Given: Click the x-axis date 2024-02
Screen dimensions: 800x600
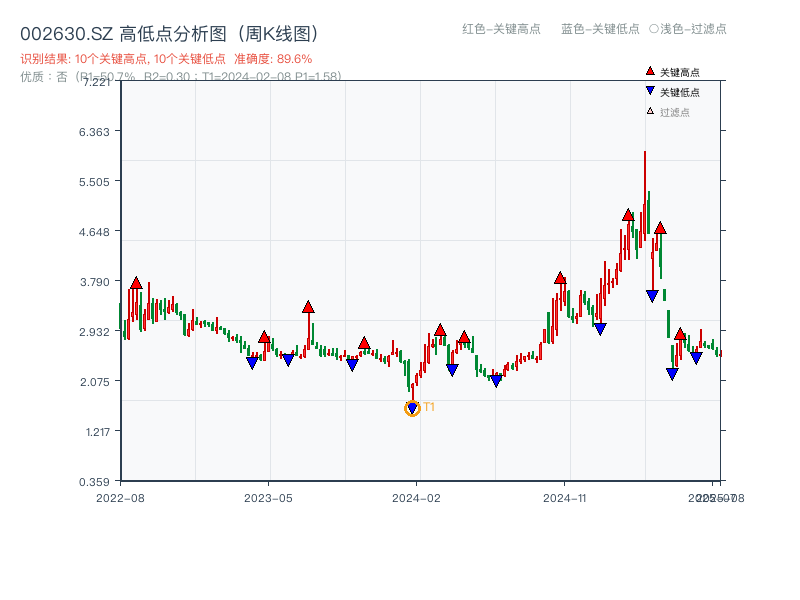Looking at the screenshot, I should pos(416,498).
